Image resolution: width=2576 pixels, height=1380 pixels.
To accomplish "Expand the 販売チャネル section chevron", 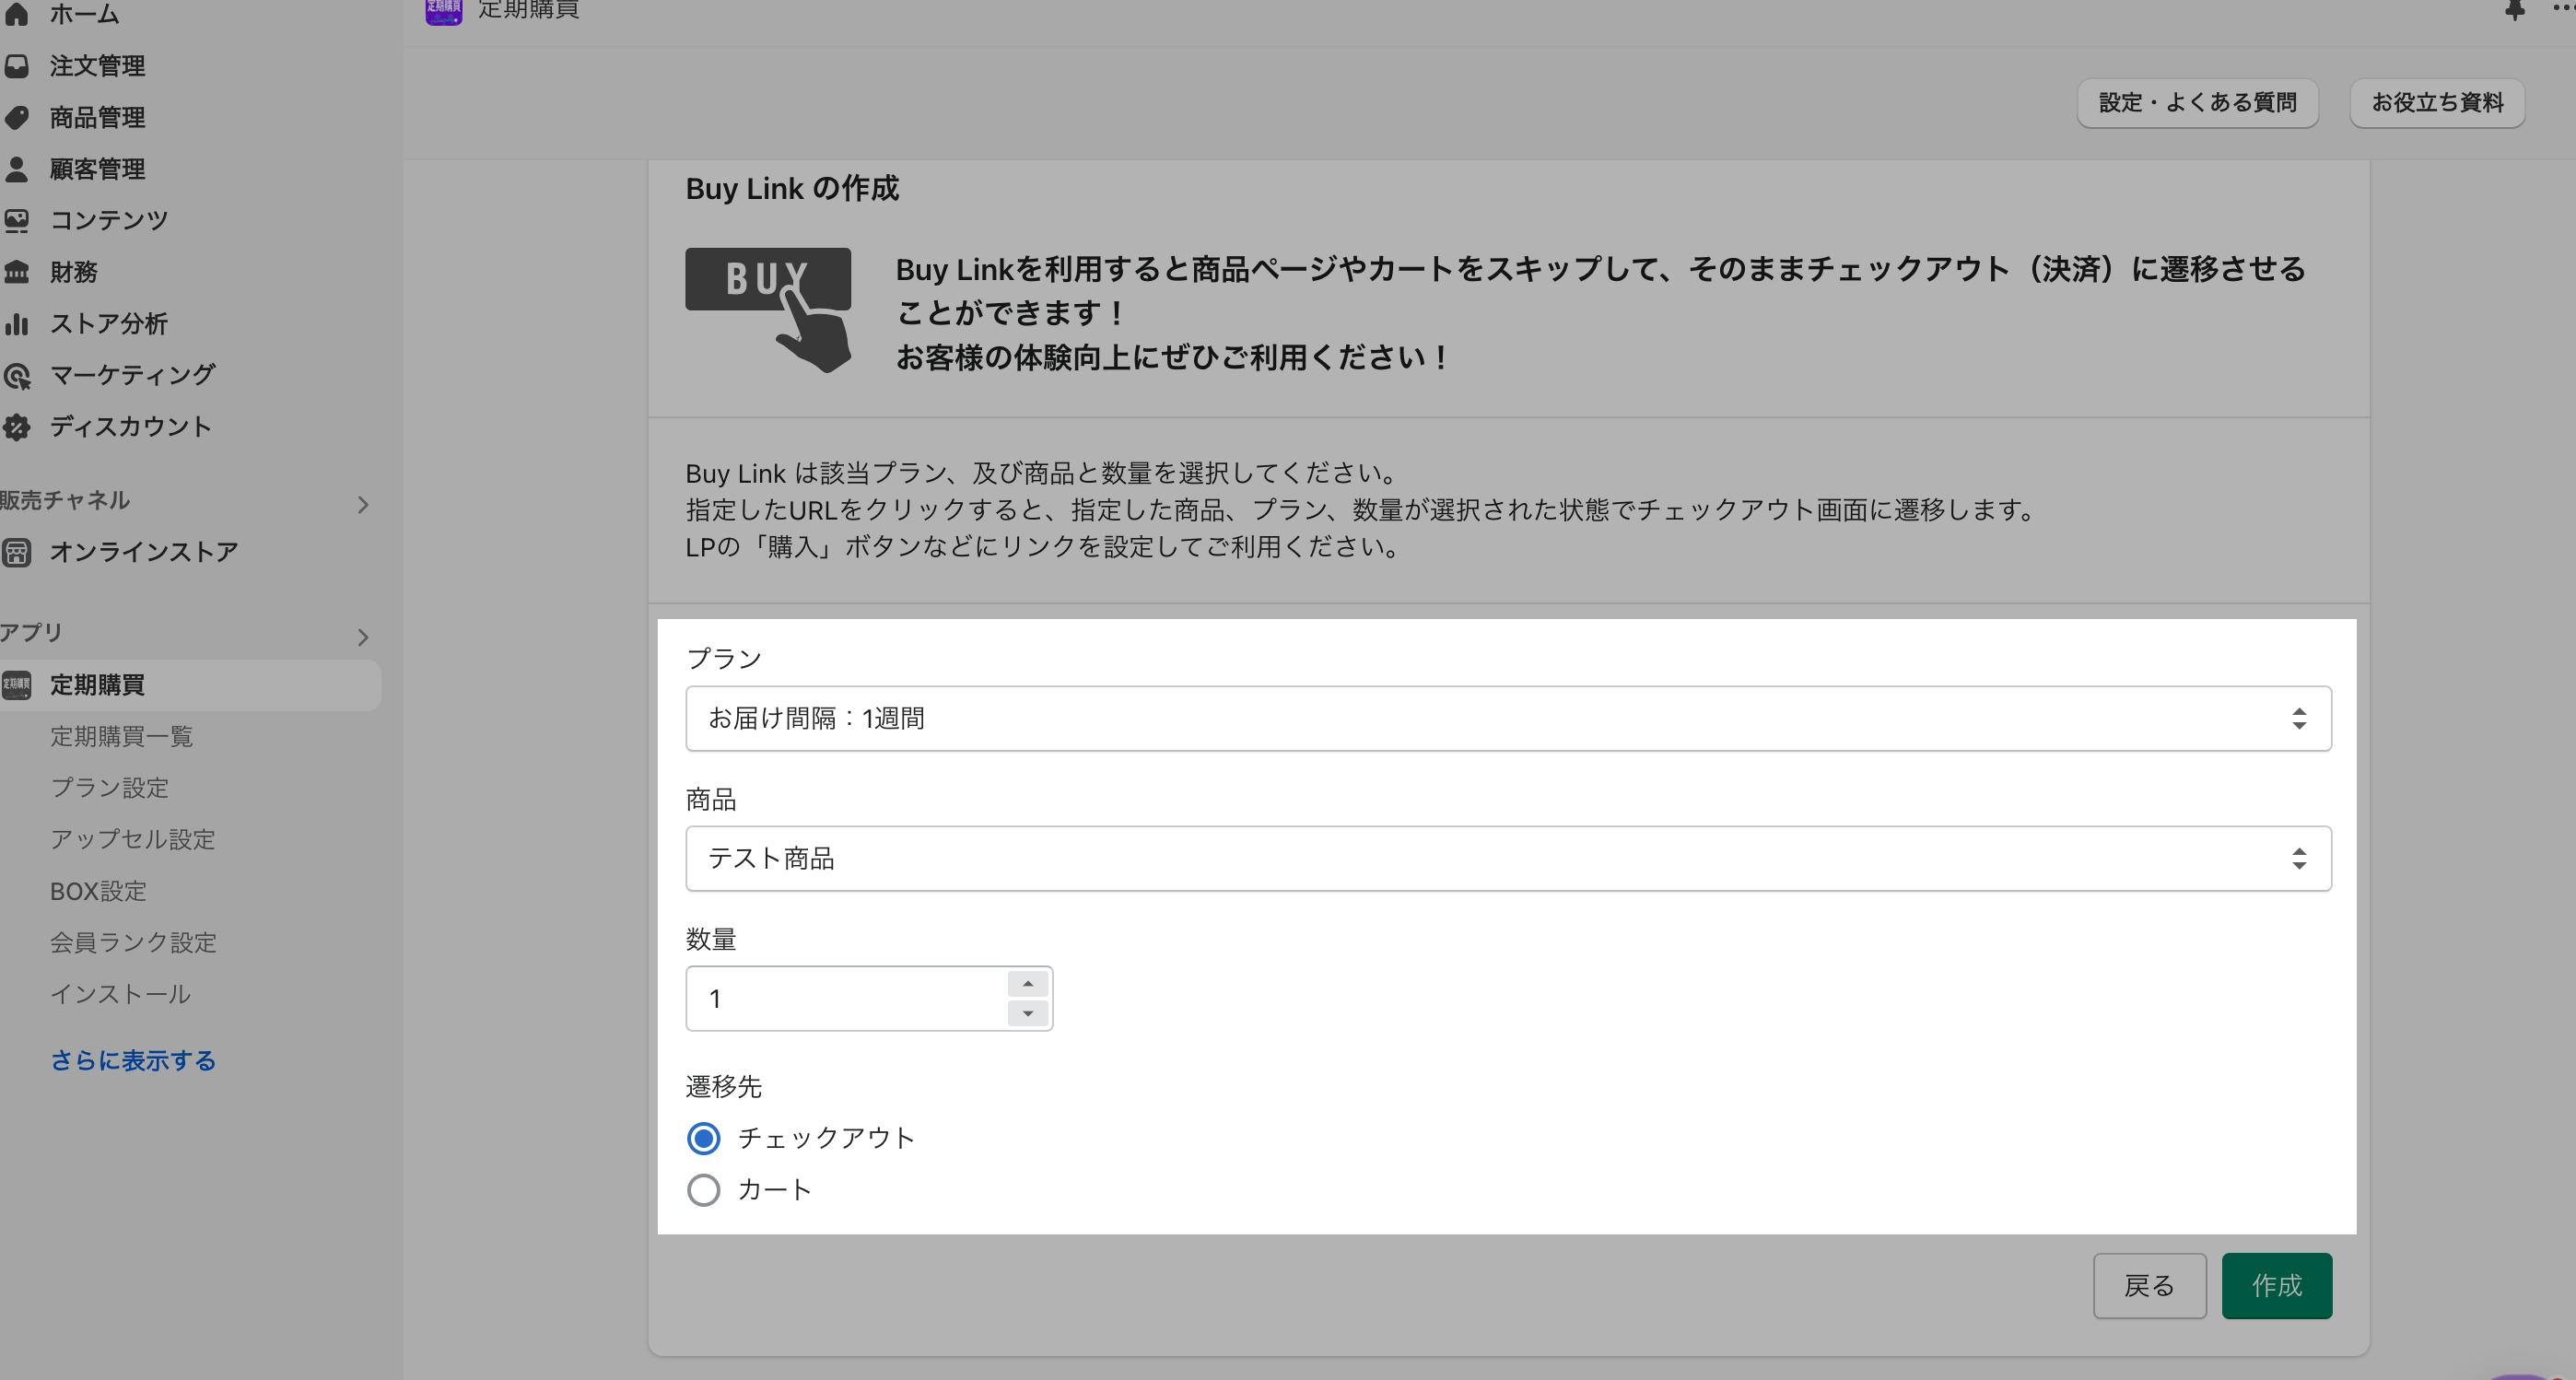I will pyautogui.click(x=363, y=505).
